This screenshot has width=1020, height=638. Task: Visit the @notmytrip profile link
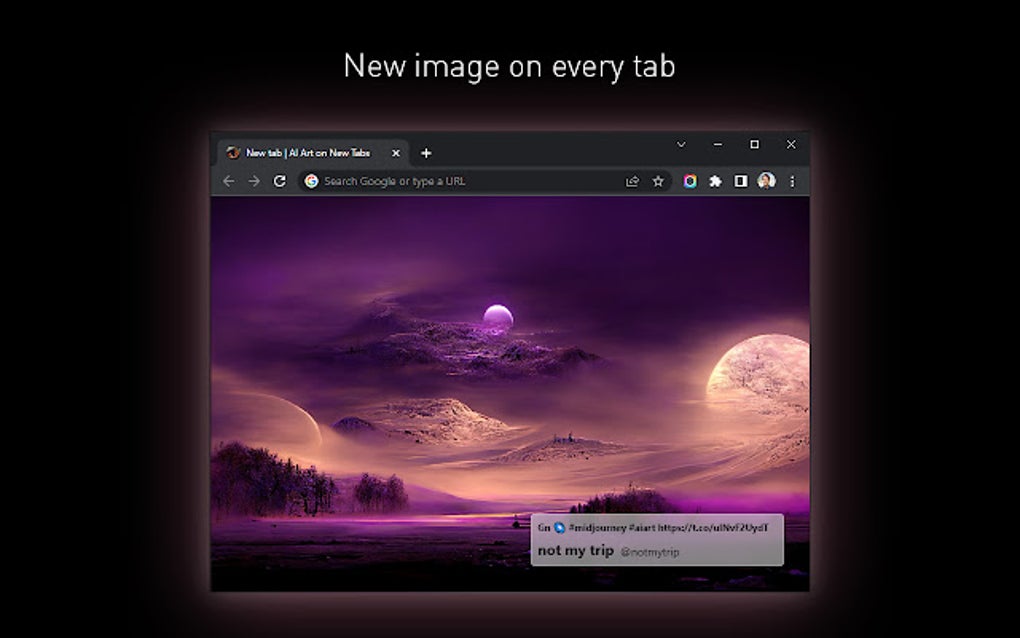650,551
